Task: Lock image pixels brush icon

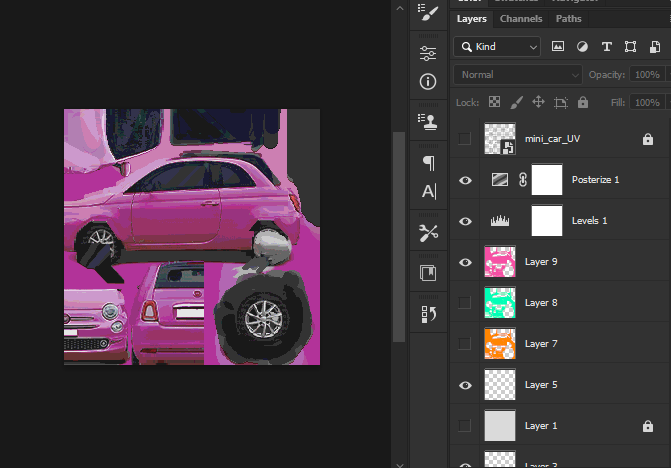Action: (x=517, y=102)
